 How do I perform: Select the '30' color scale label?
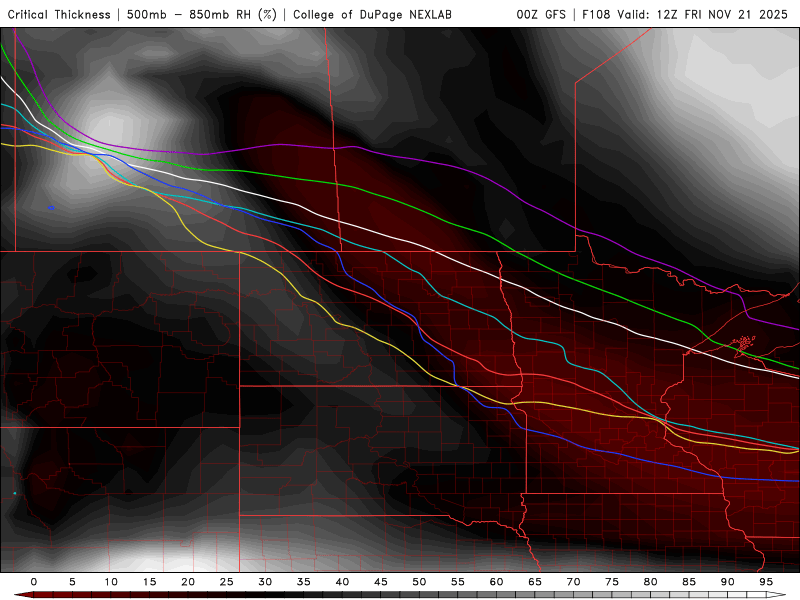[265, 582]
